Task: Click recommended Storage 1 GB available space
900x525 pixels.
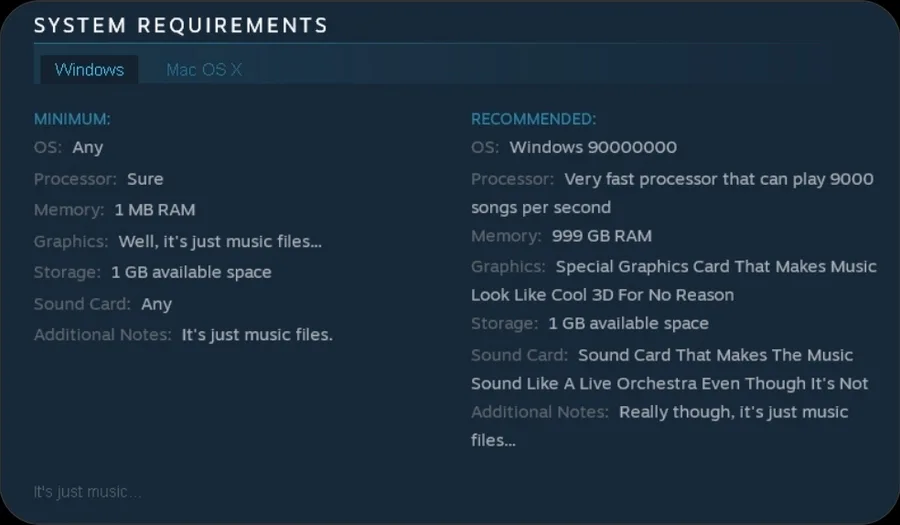Action: click(x=629, y=324)
